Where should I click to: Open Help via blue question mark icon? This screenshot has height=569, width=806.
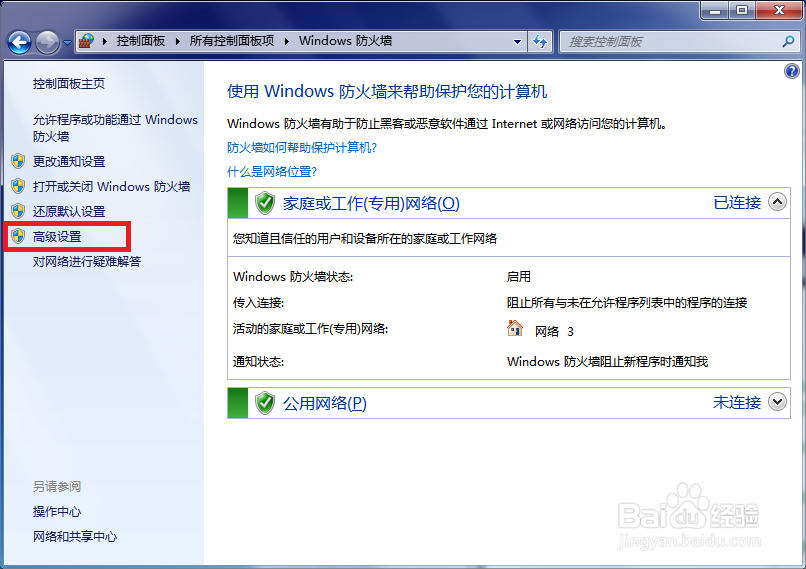click(792, 71)
